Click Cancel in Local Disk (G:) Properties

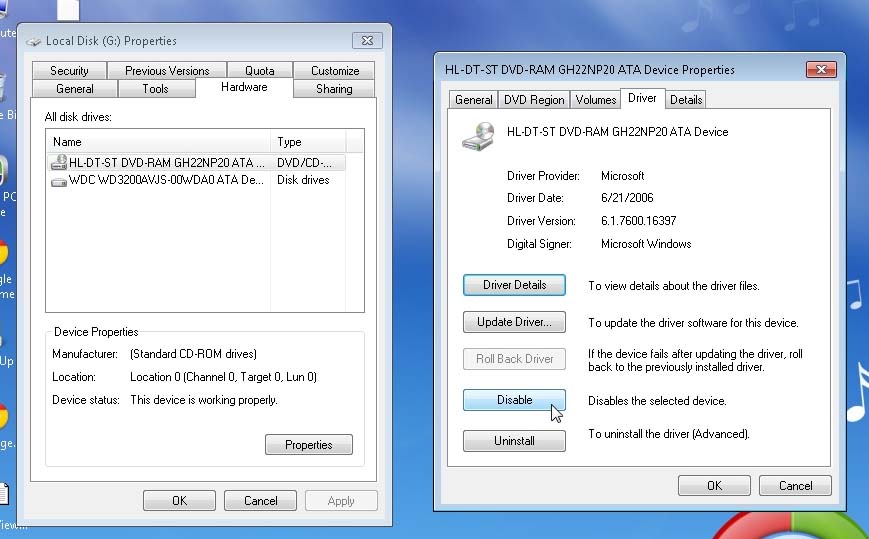[260, 501]
